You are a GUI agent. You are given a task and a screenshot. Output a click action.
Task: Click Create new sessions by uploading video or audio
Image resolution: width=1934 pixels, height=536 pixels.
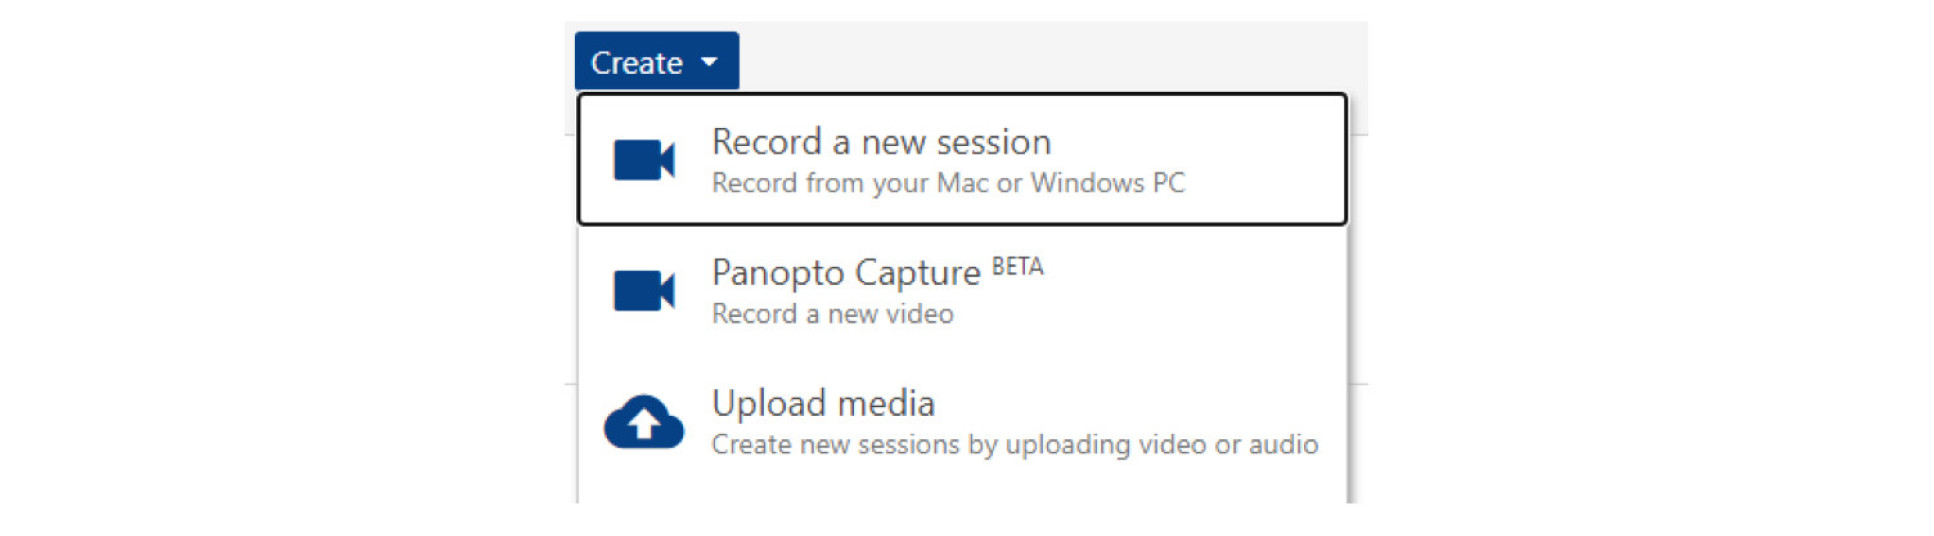click(x=1014, y=445)
